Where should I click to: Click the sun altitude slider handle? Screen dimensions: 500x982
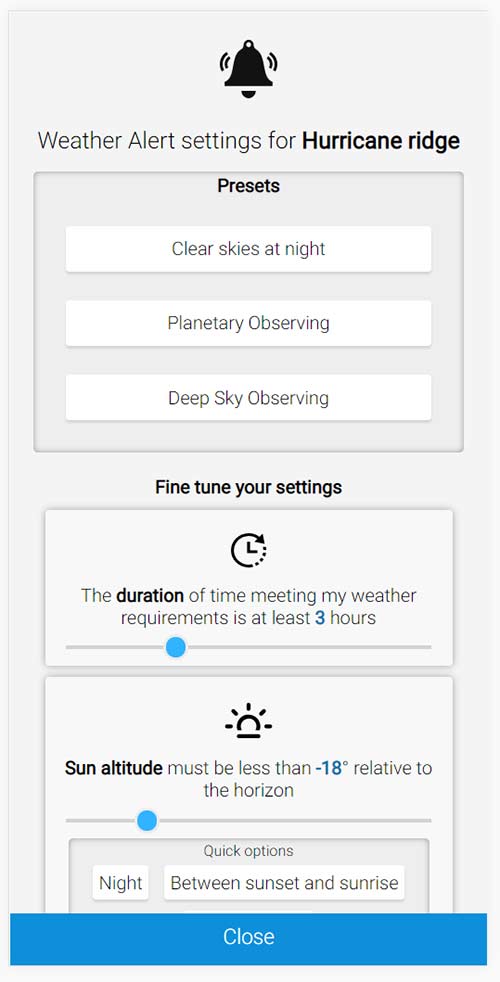point(147,820)
